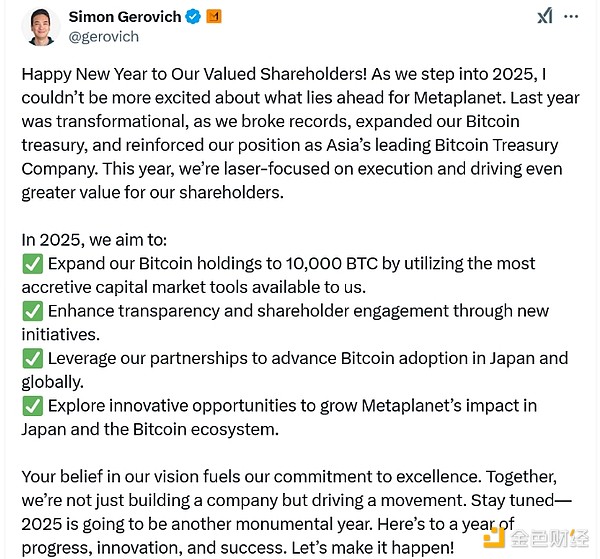Click checkmark beside Expand our Bitcoin holdings
The width and height of the screenshot is (600, 559).
pyautogui.click(x=33, y=264)
